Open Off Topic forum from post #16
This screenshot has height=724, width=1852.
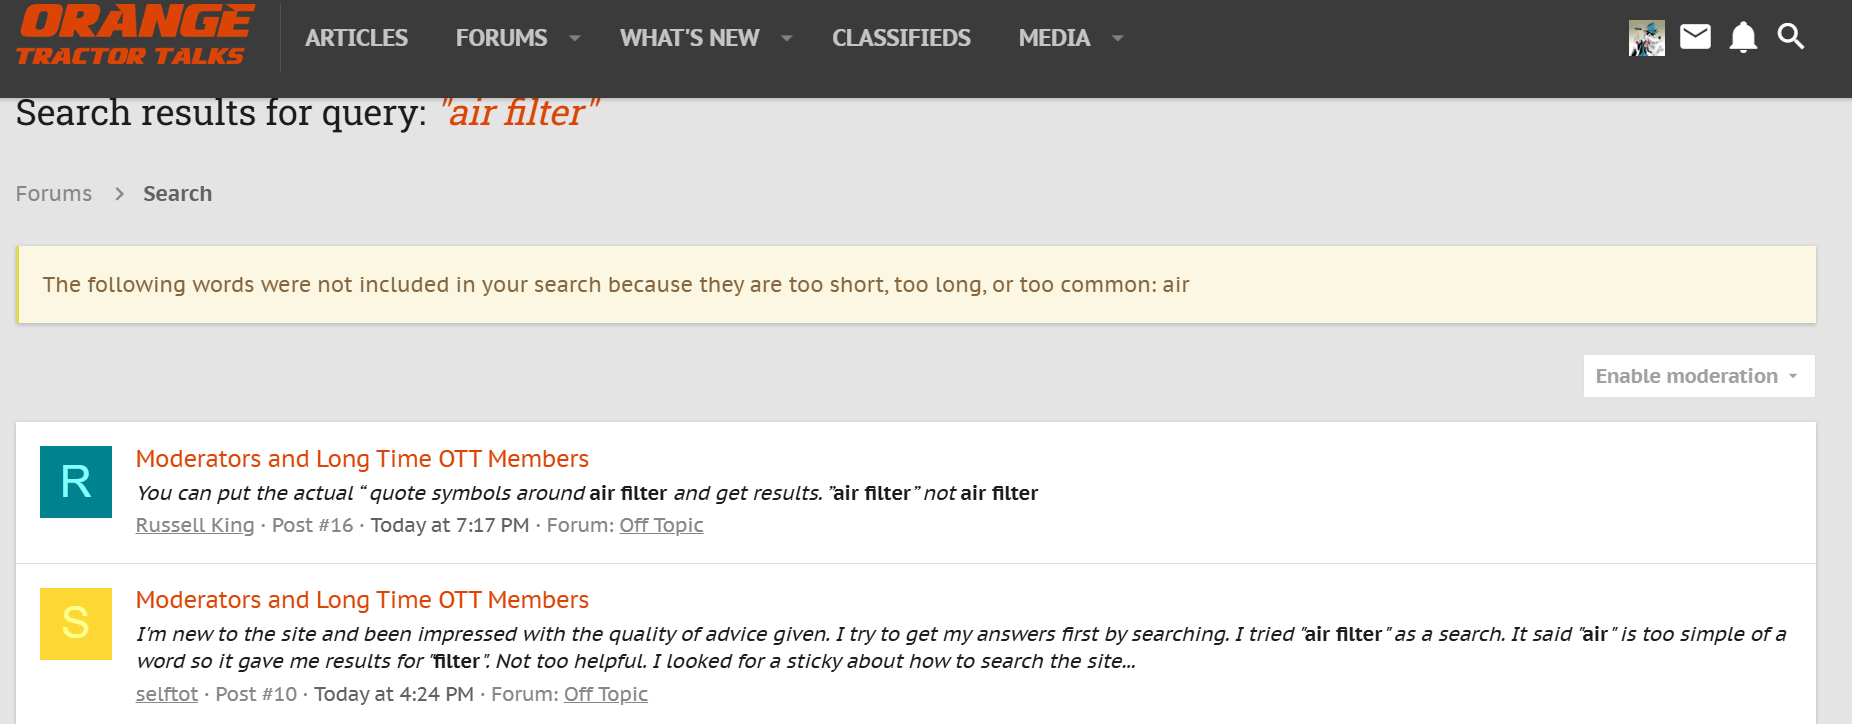pos(661,525)
